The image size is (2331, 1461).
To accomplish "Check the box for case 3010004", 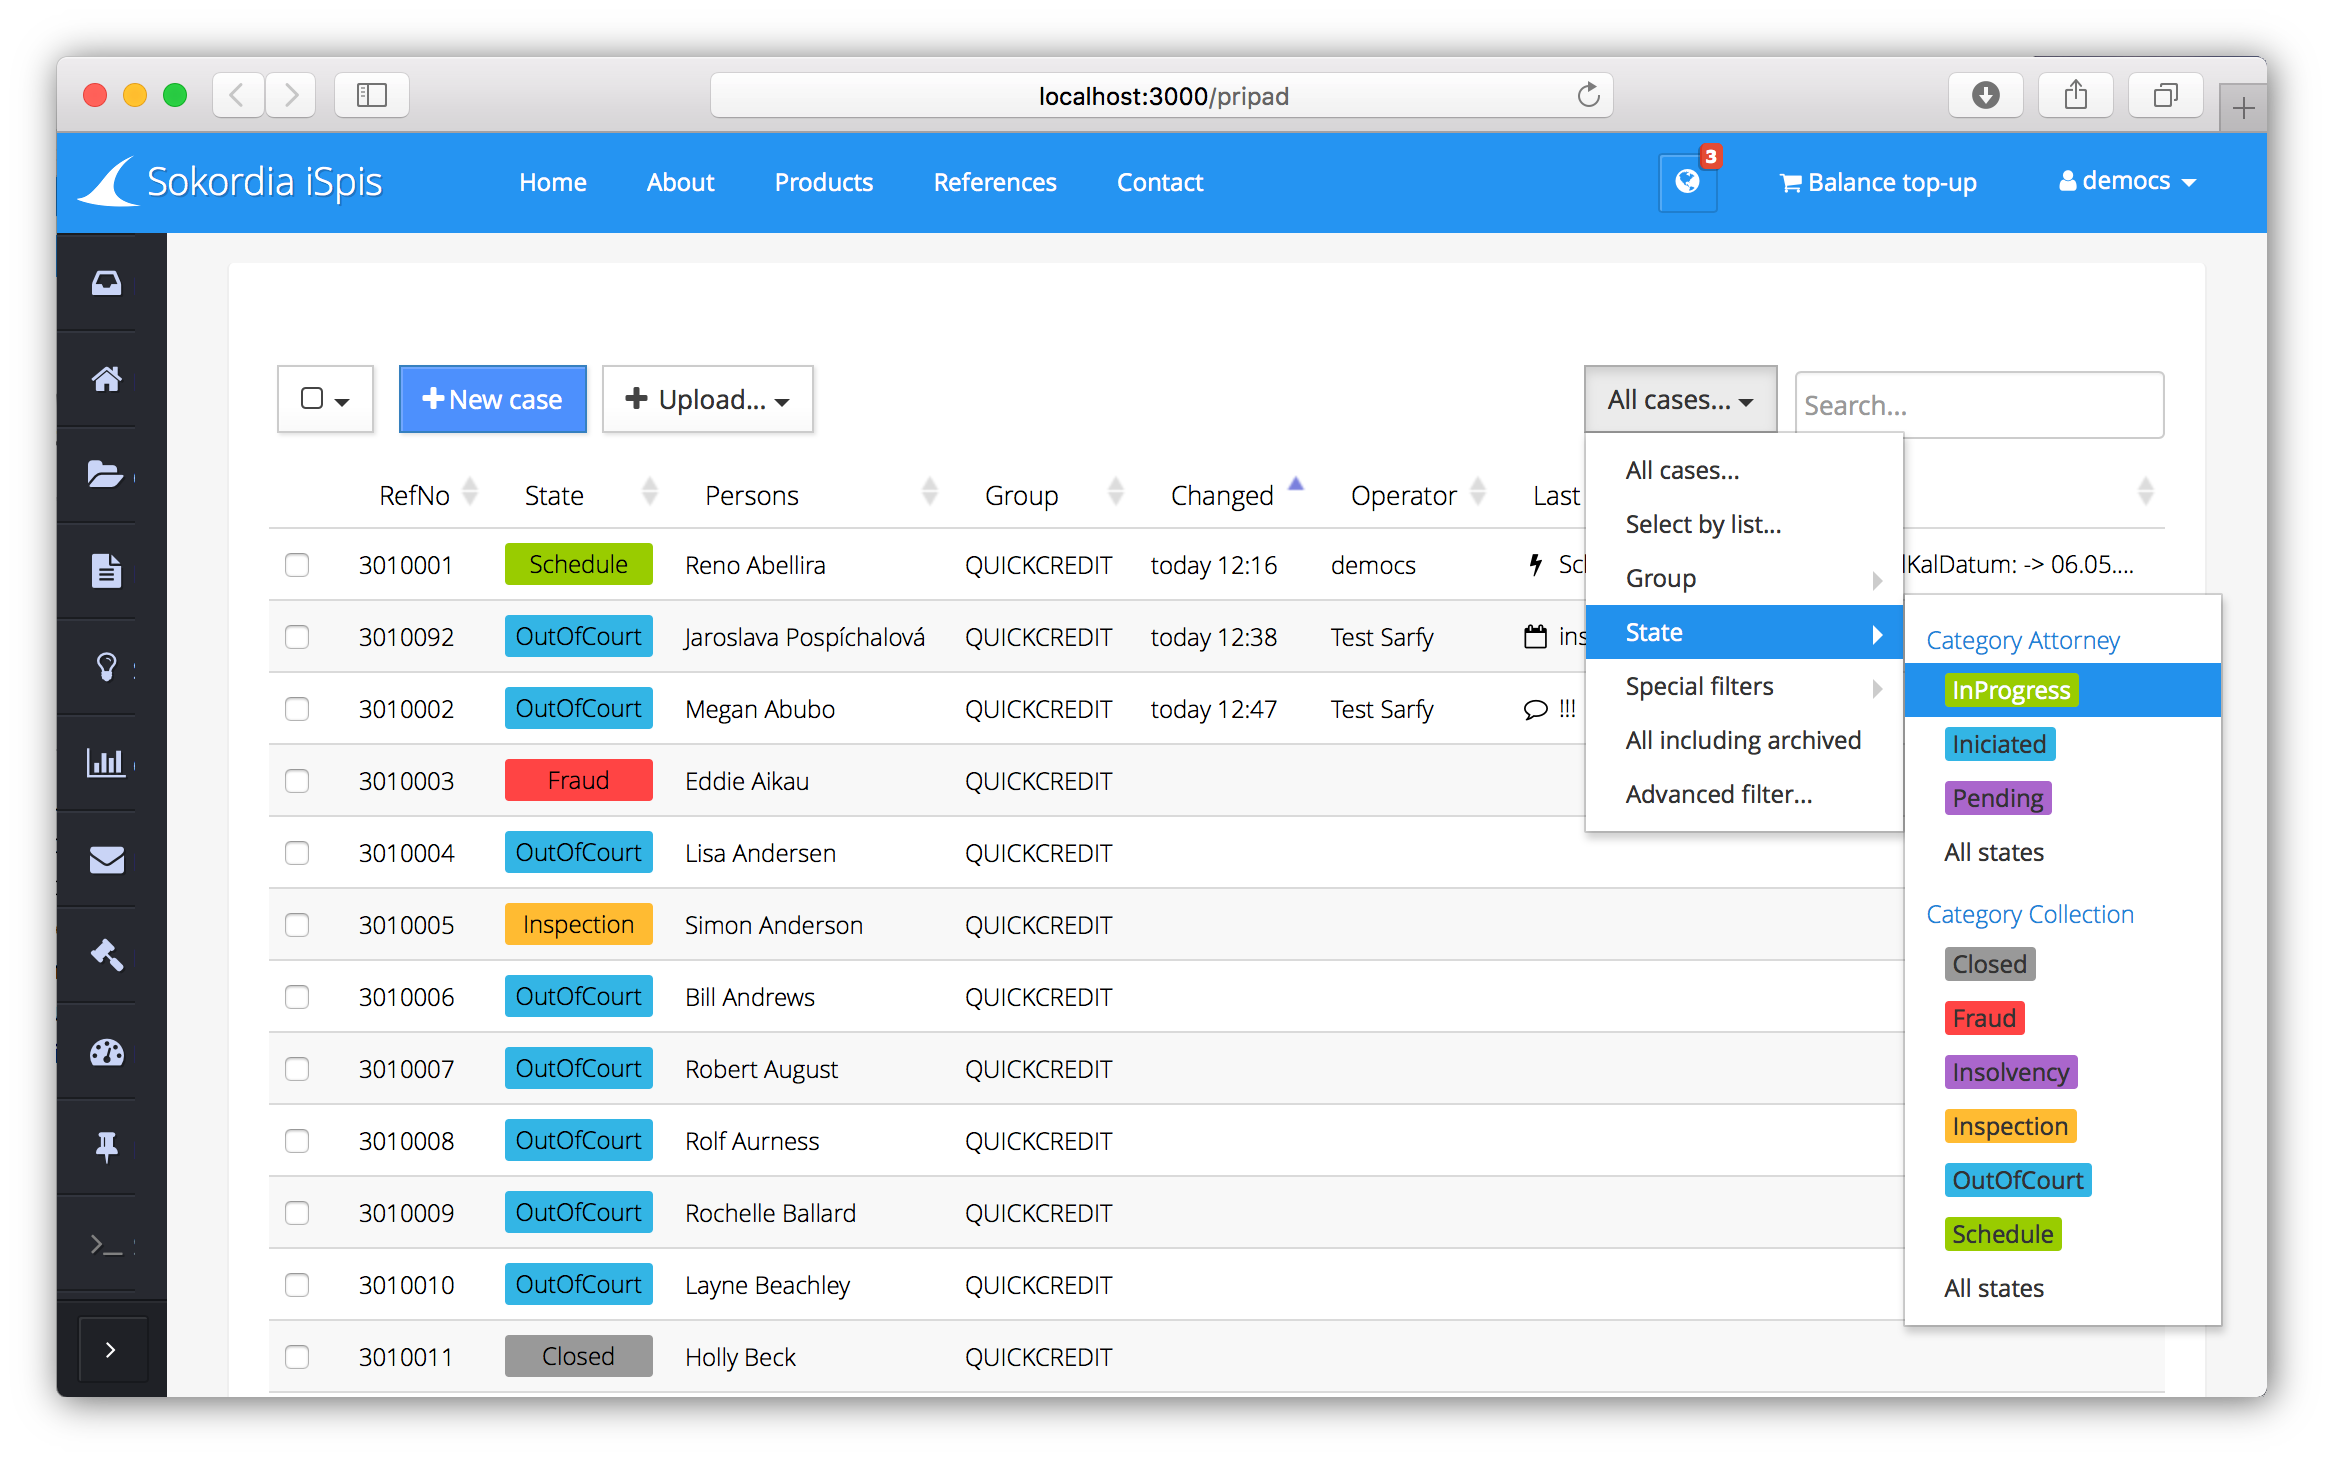I will coord(297,853).
